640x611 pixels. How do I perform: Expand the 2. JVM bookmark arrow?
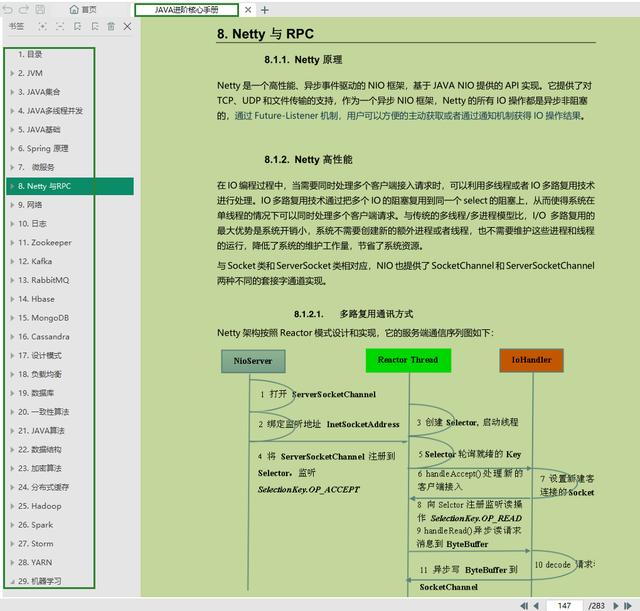coord(12,73)
